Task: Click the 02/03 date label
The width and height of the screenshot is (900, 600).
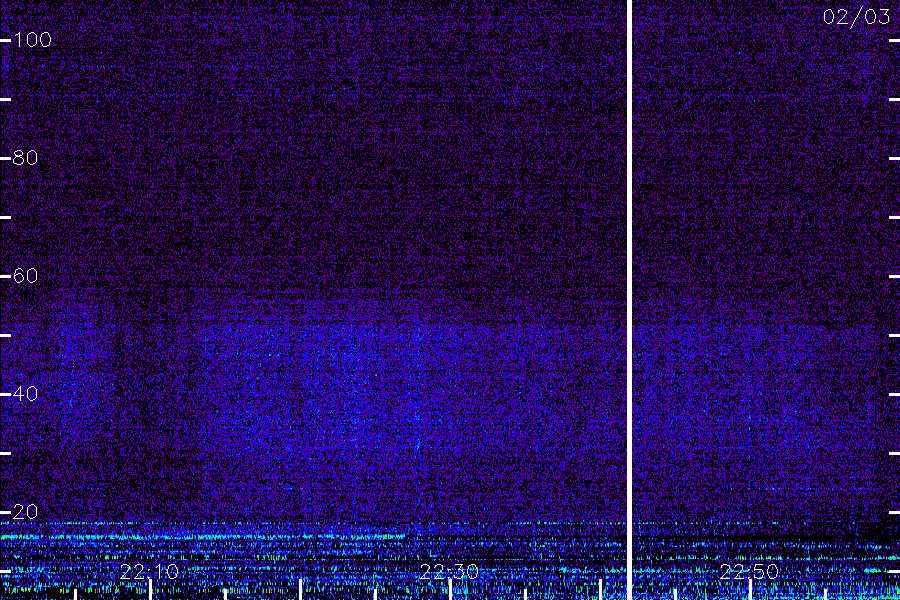Action: click(856, 17)
